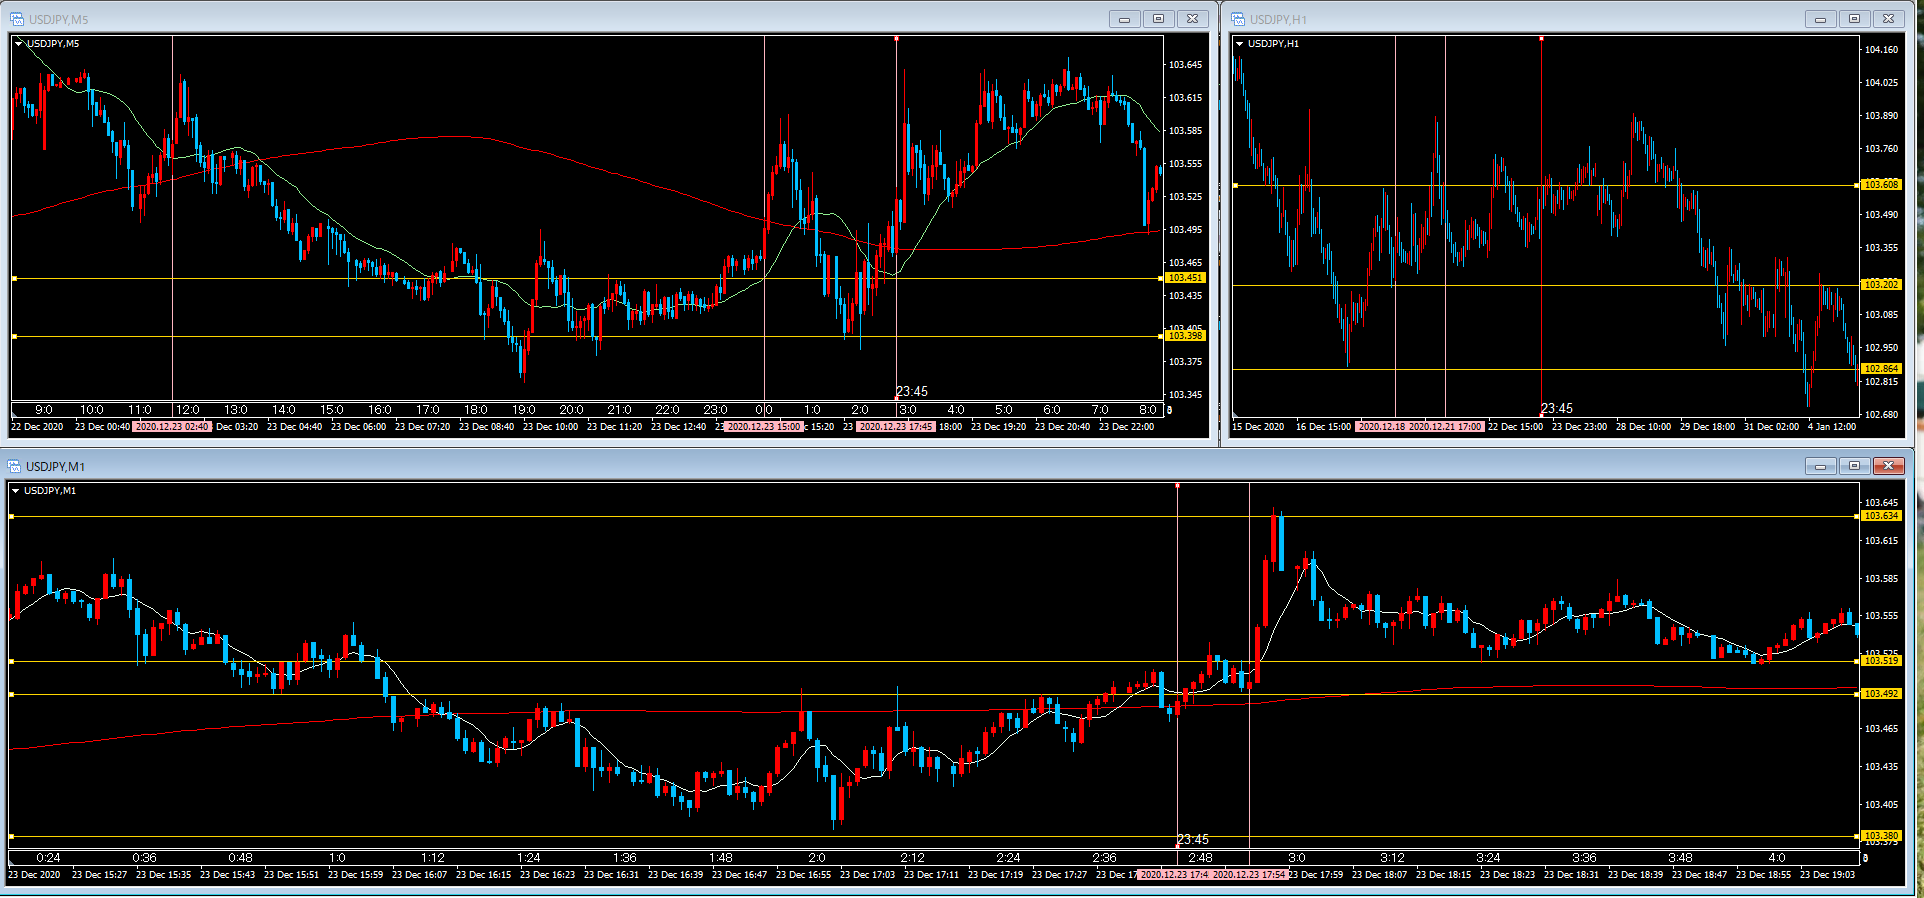This screenshot has width=1924, height=898.
Task: Select the 103.451 horizontal line price label
Action: point(1185,278)
